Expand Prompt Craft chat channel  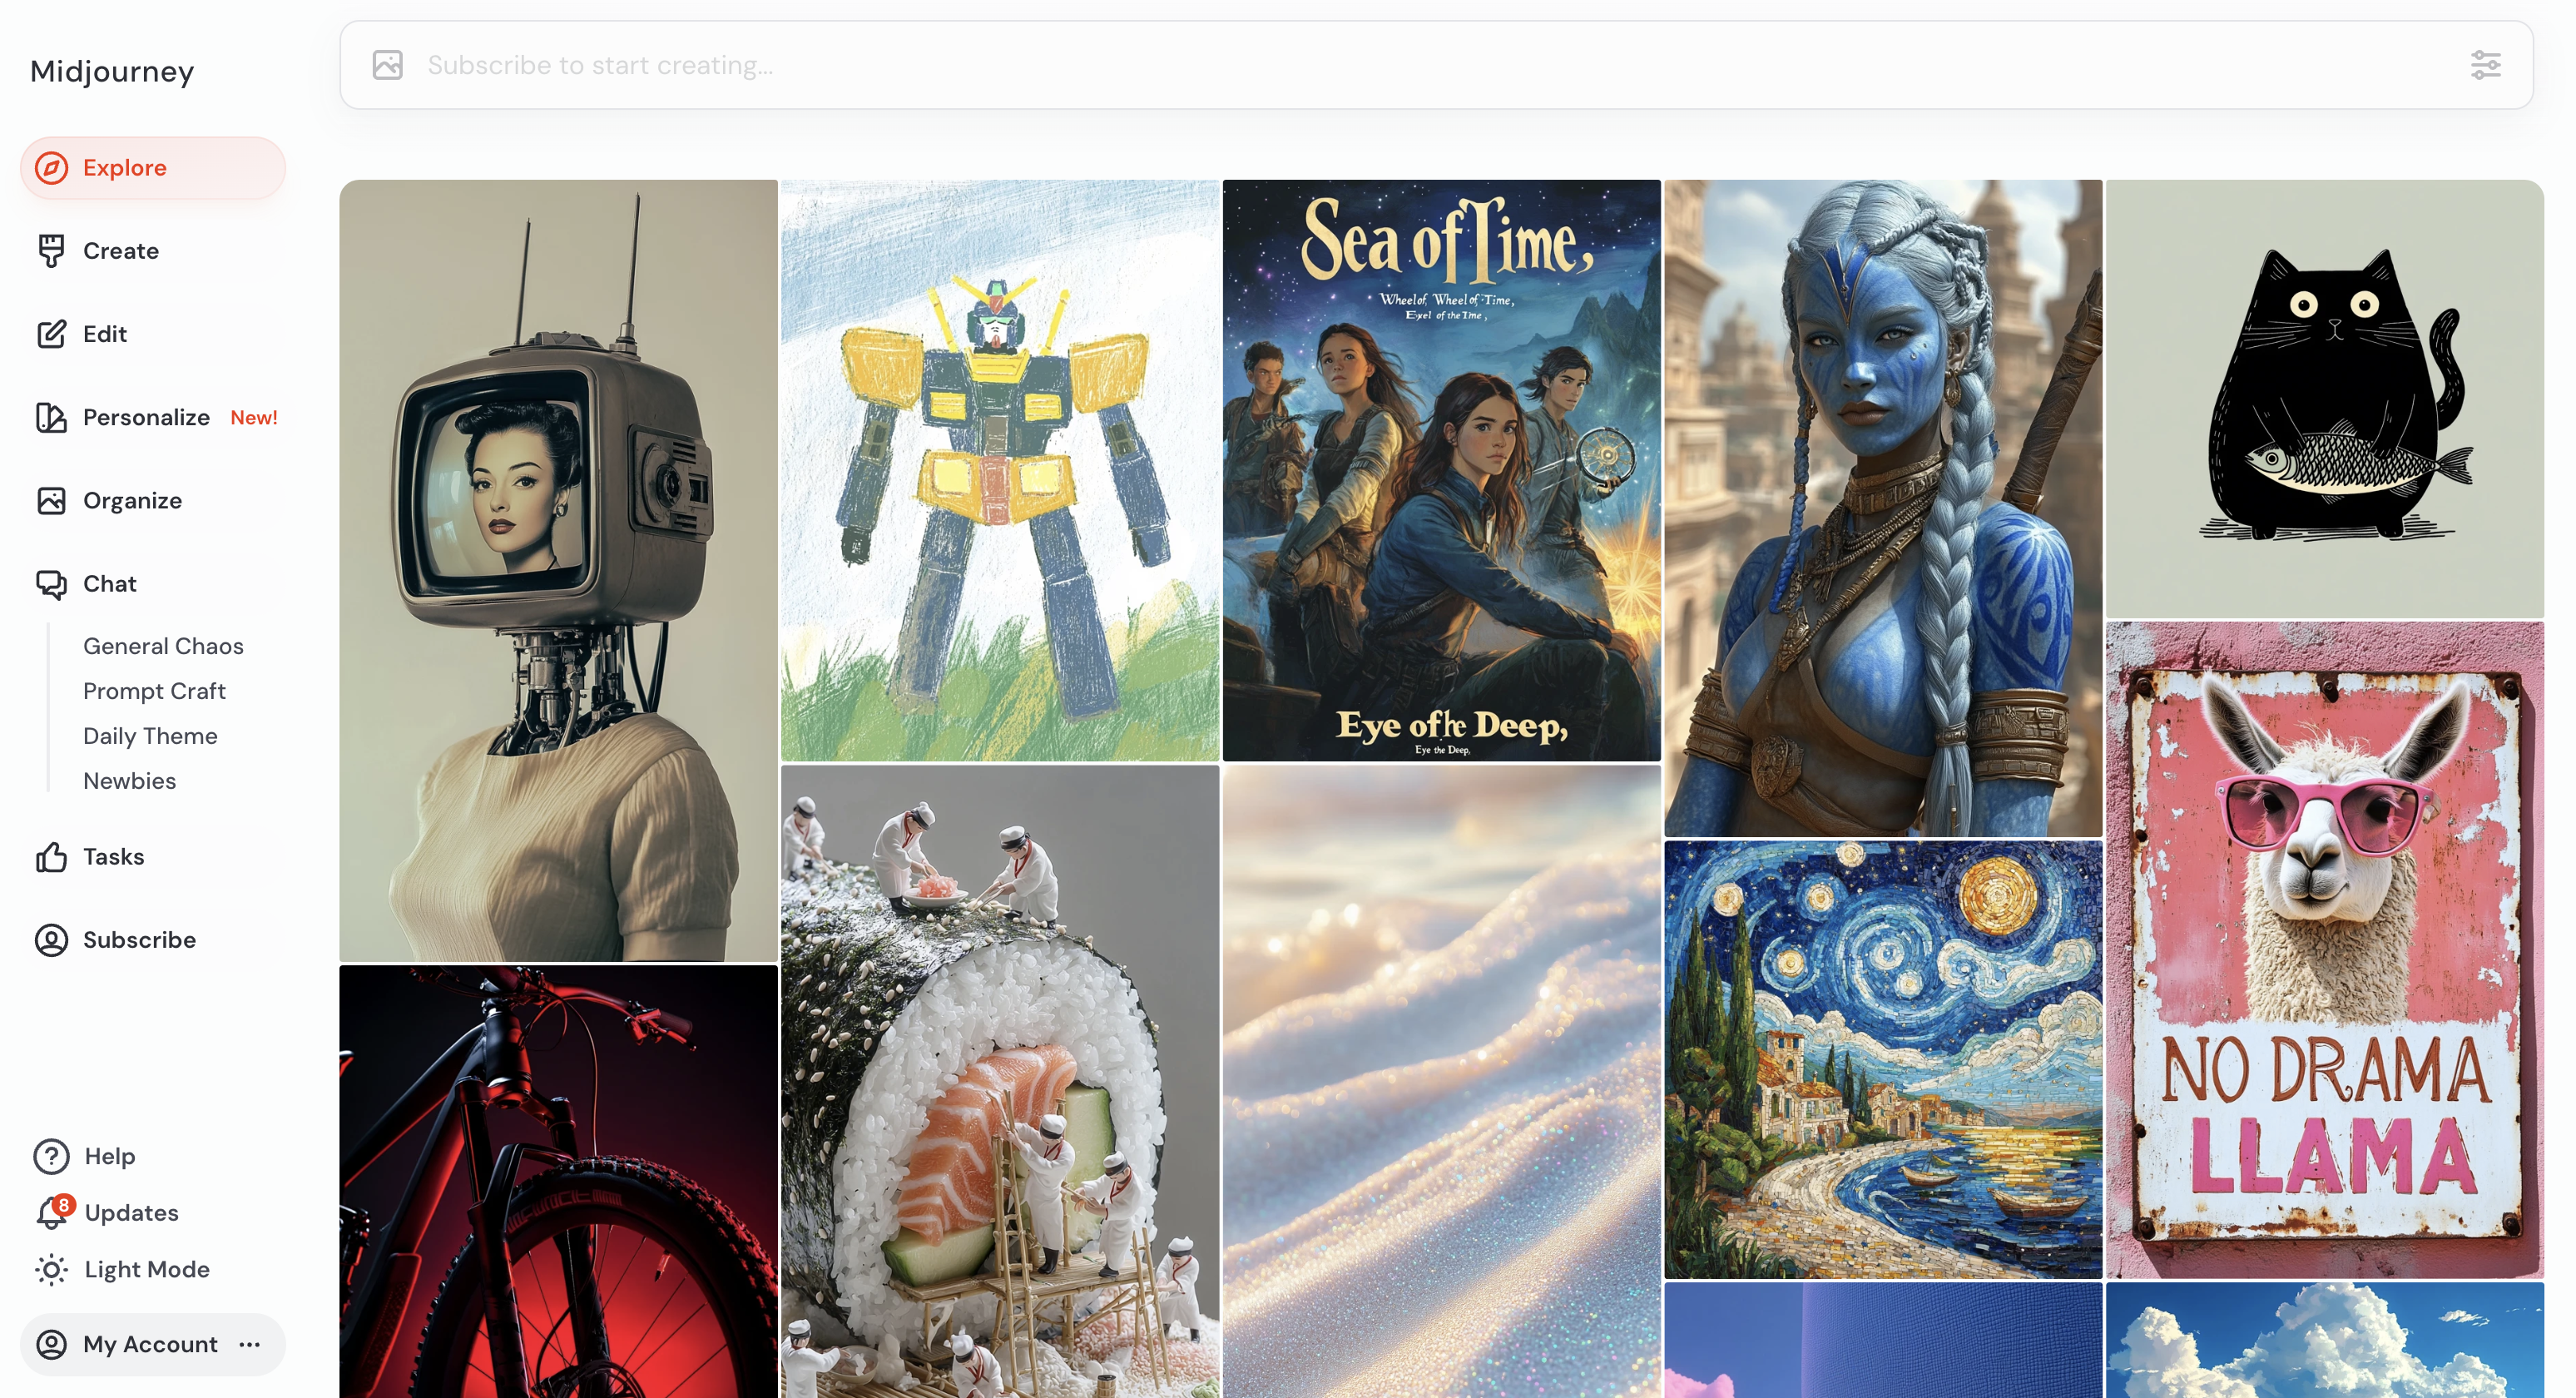point(153,691)
